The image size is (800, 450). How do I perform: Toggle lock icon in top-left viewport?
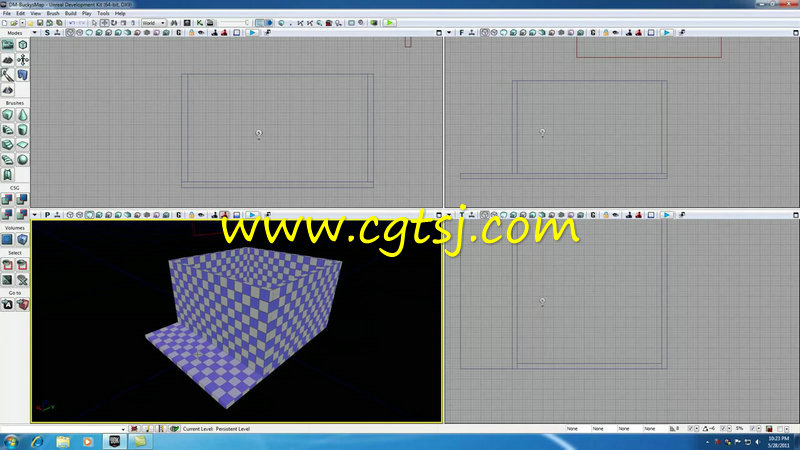click(x=191, y=33)
